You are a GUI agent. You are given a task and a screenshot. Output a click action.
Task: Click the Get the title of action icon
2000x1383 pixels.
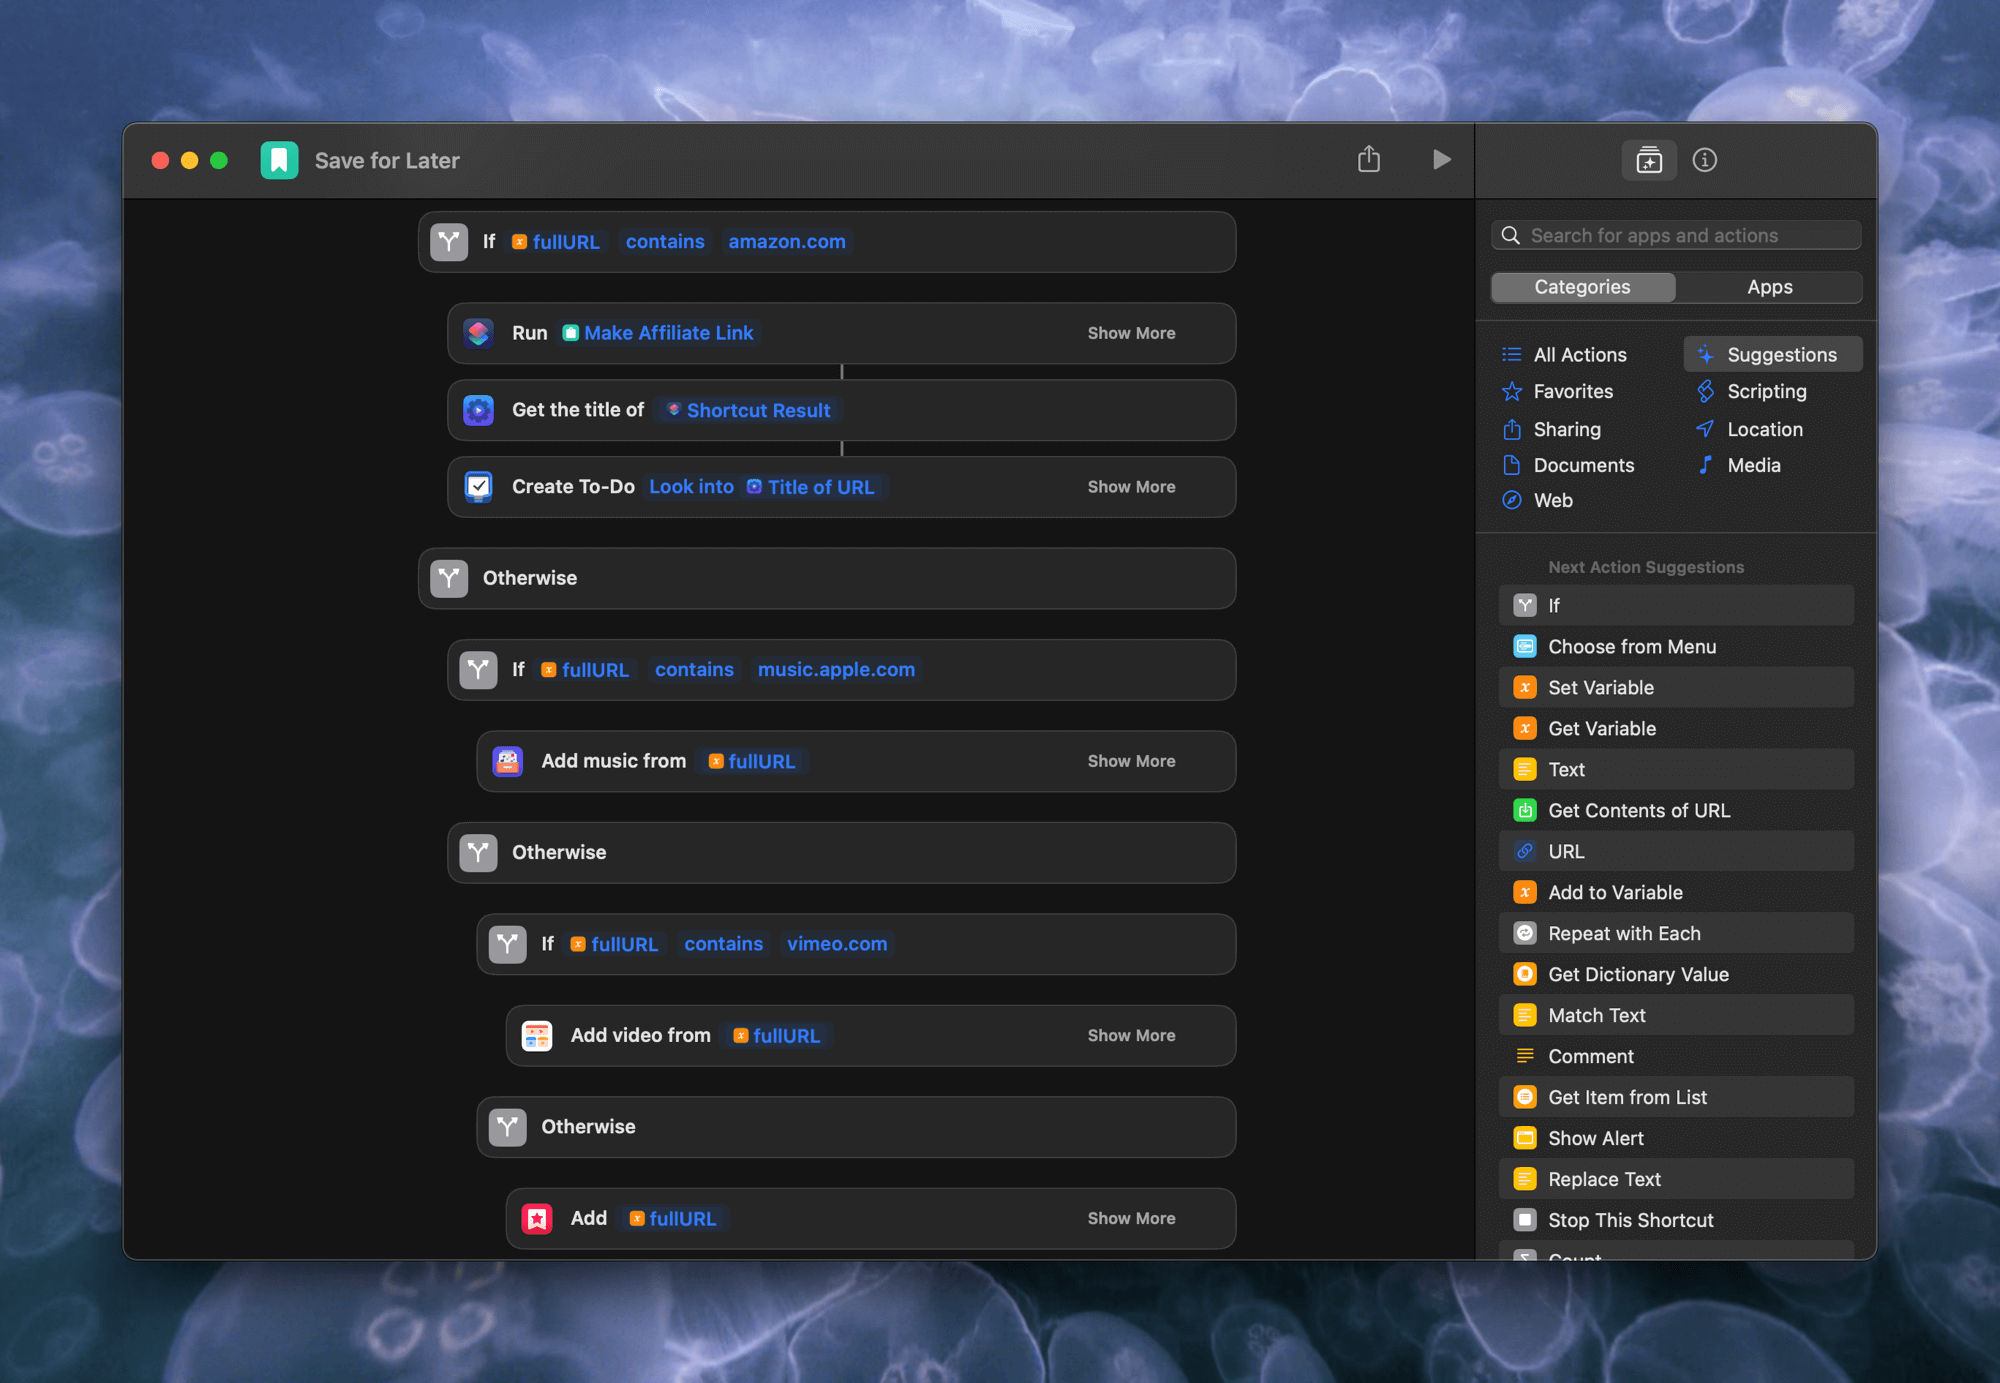point(479,410)
